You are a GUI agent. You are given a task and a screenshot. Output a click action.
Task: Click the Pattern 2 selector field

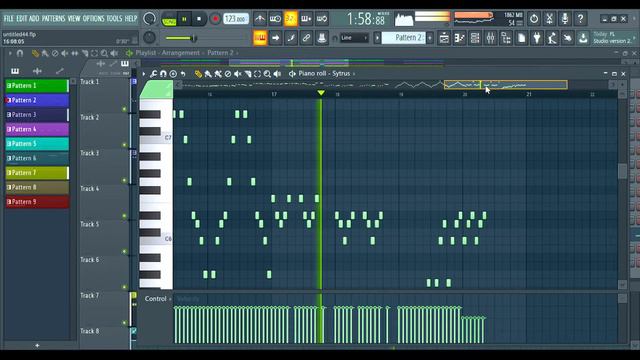(404, 38)
